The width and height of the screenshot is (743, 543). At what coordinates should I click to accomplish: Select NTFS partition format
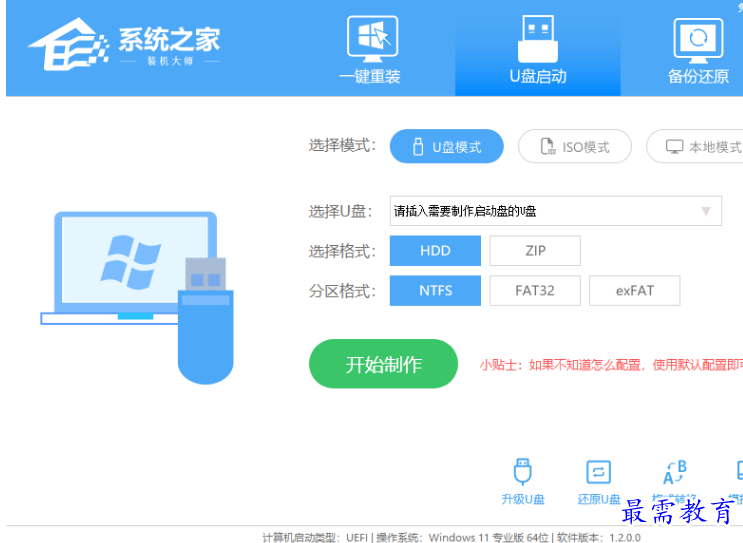pos(435,290)
